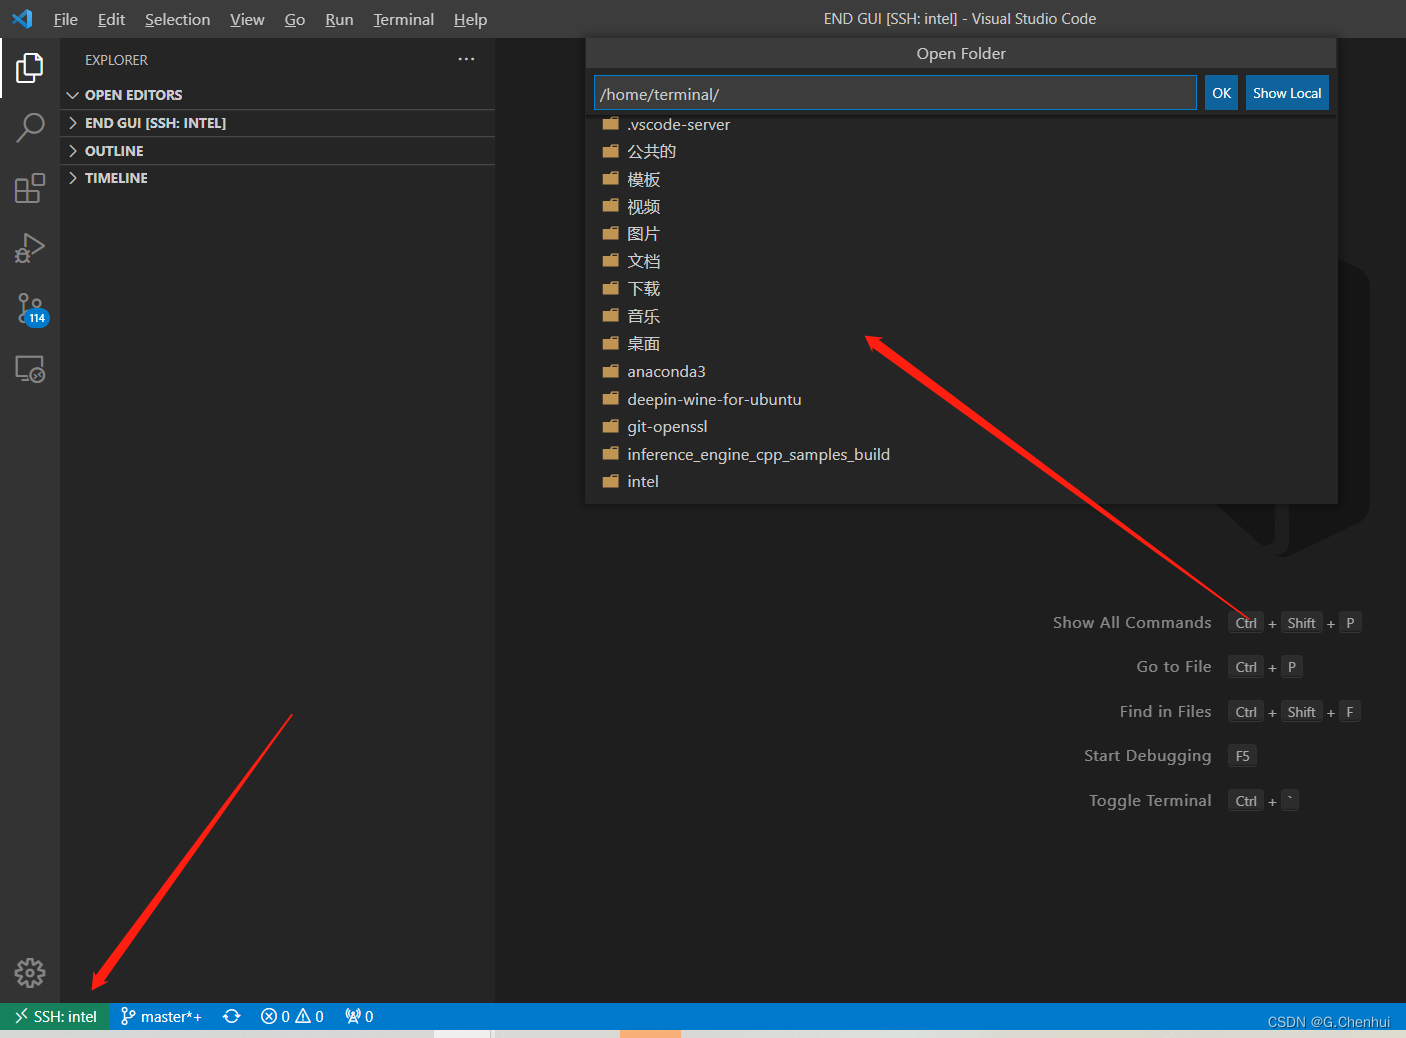Click the master*+ branch indicator

click(161, 1016)
